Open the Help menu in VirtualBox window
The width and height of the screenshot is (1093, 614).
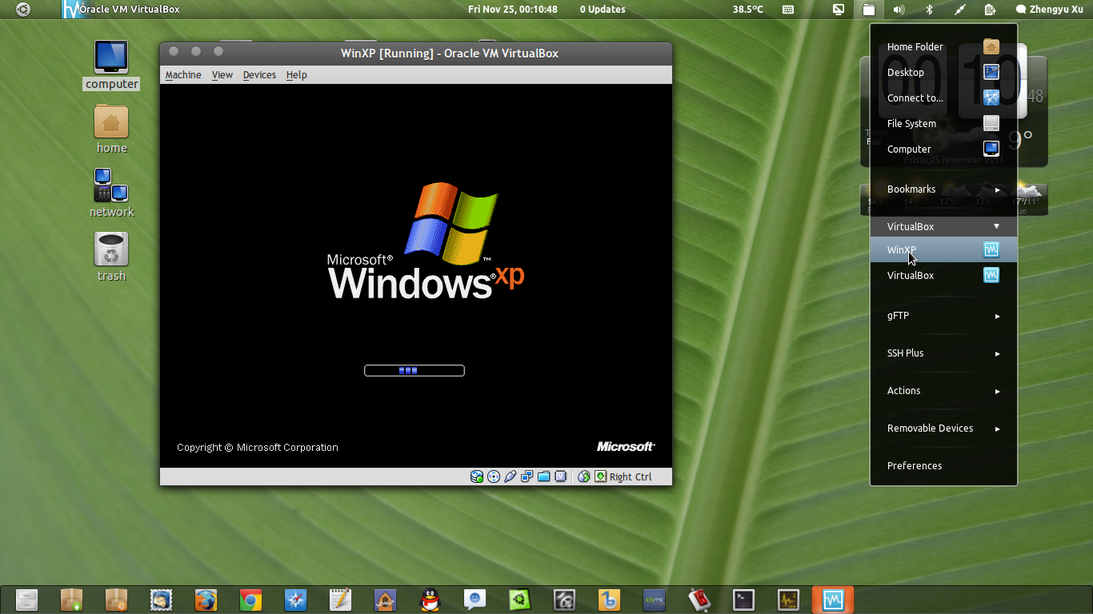296,75
